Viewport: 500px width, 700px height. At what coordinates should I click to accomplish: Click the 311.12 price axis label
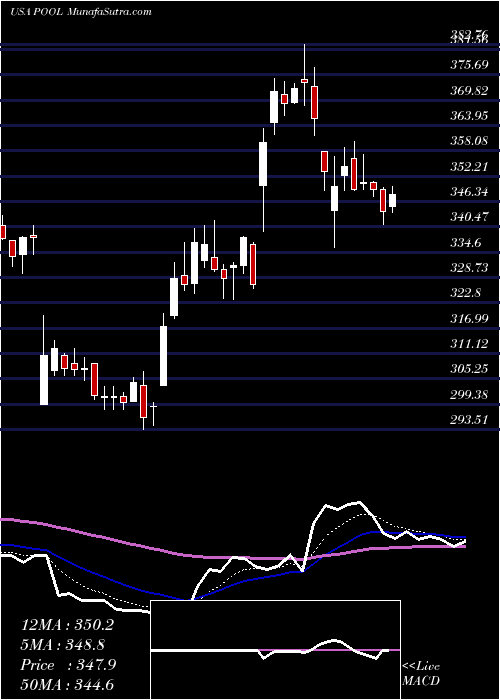[469, 344]
